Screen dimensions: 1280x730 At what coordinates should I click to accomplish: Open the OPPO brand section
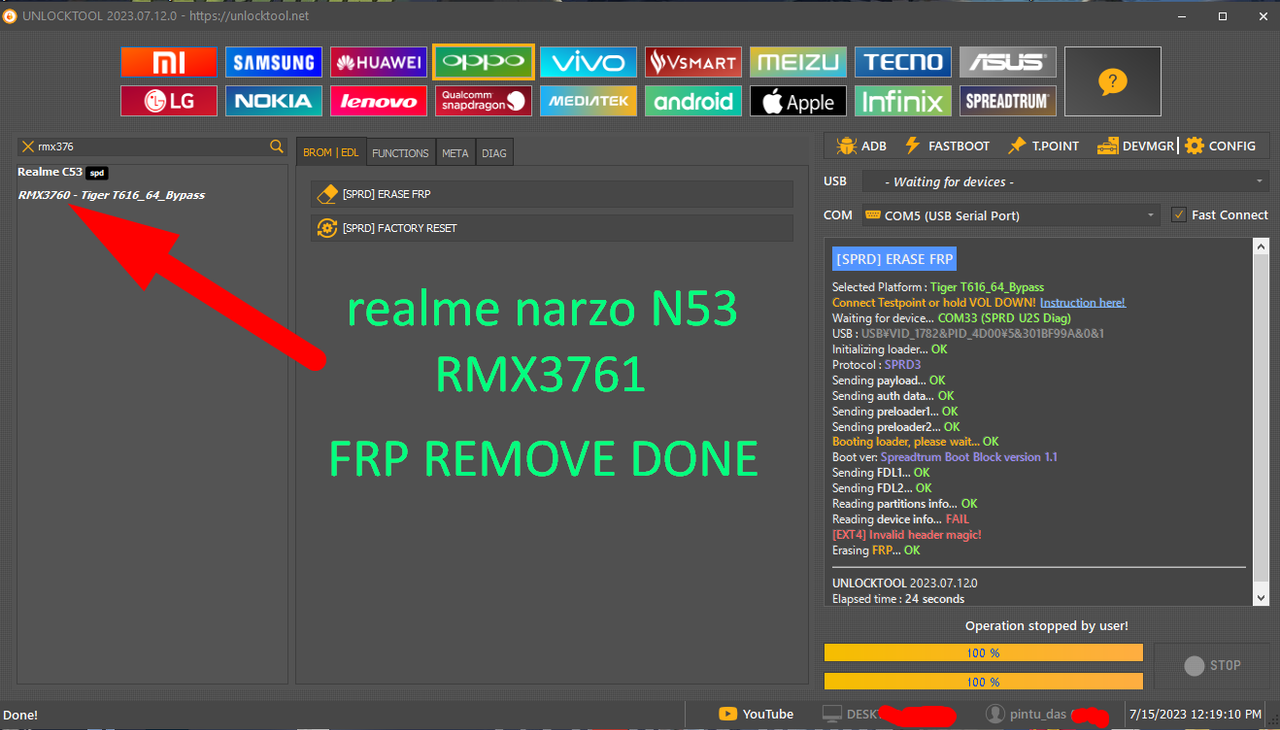click(483, 61)
